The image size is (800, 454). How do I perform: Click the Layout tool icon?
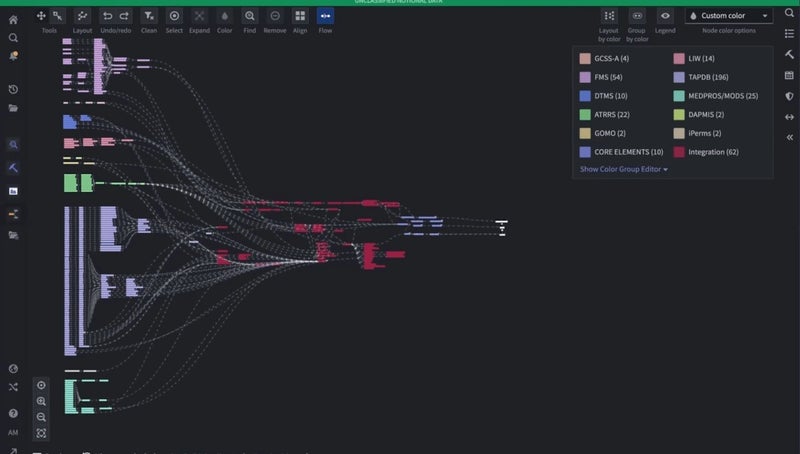82,16
